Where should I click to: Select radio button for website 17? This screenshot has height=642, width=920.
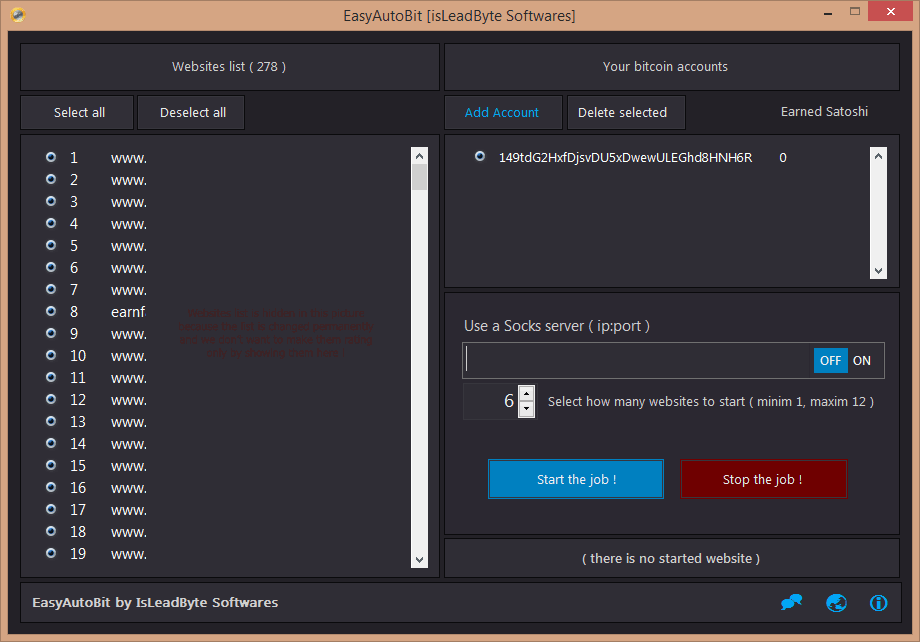tap(51, 509)
